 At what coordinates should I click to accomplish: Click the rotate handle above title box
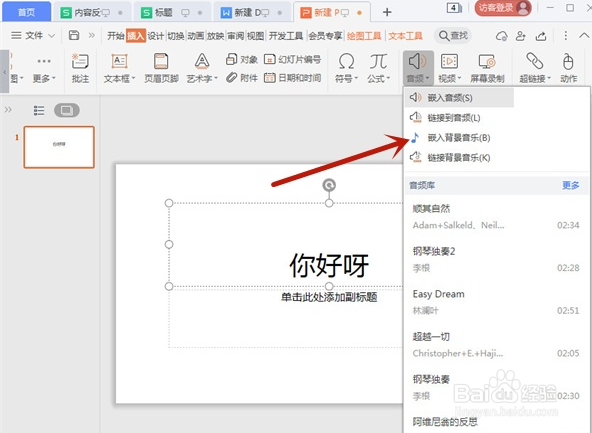[x=329, y=185]
